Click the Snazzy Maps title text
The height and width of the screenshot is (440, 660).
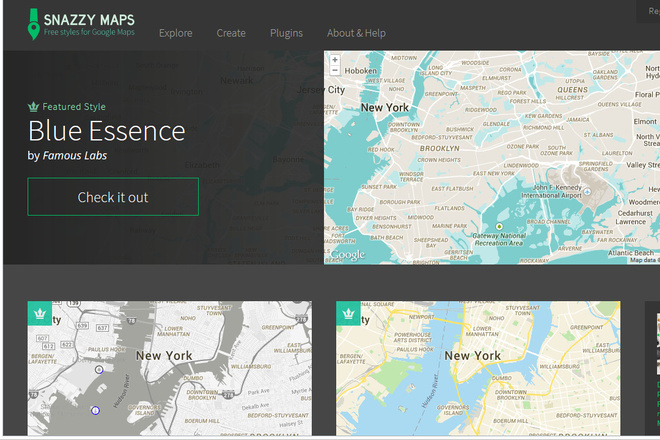point(89,20)
